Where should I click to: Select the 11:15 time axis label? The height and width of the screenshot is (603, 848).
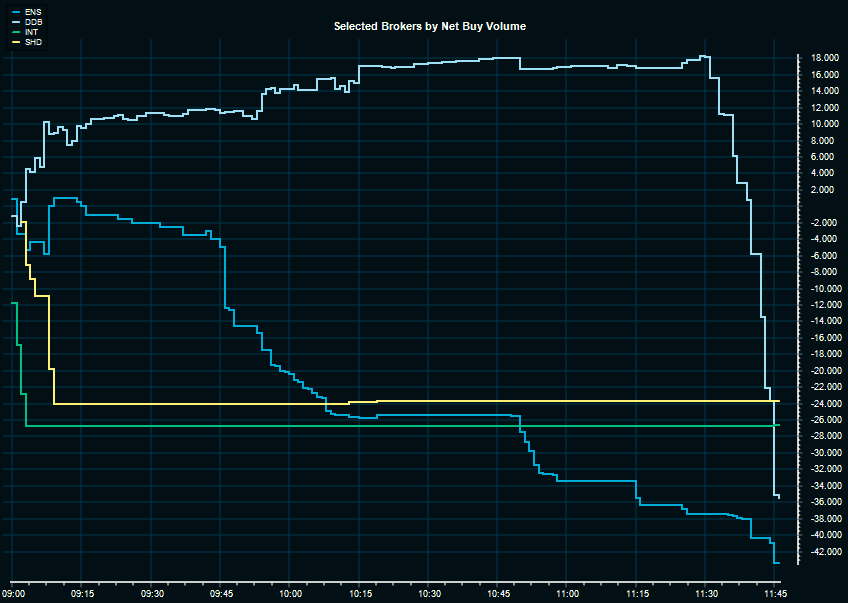(x=636, y=593)
